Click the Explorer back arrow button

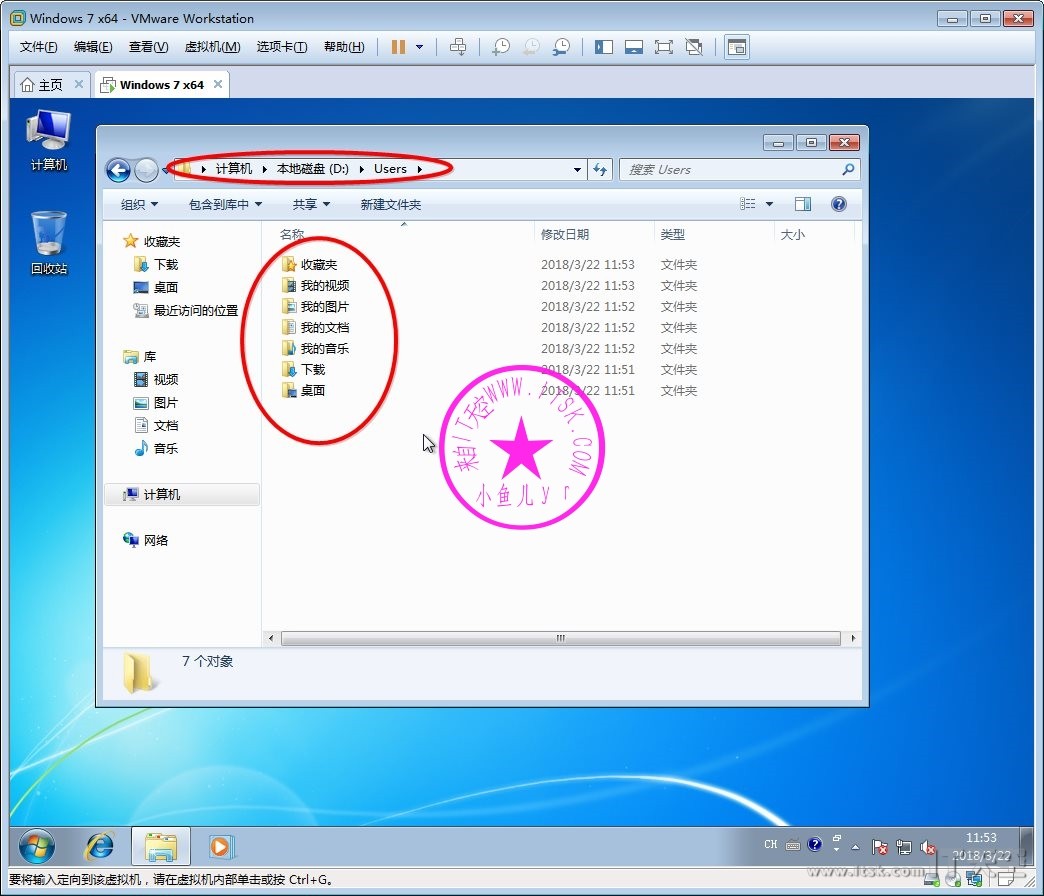[118, 170]
